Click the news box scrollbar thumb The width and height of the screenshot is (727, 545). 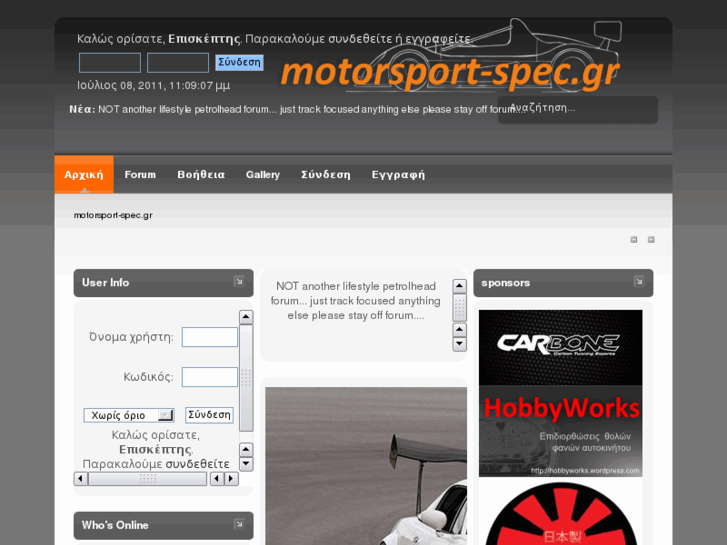pyautogui.click(x=459, y=308)
